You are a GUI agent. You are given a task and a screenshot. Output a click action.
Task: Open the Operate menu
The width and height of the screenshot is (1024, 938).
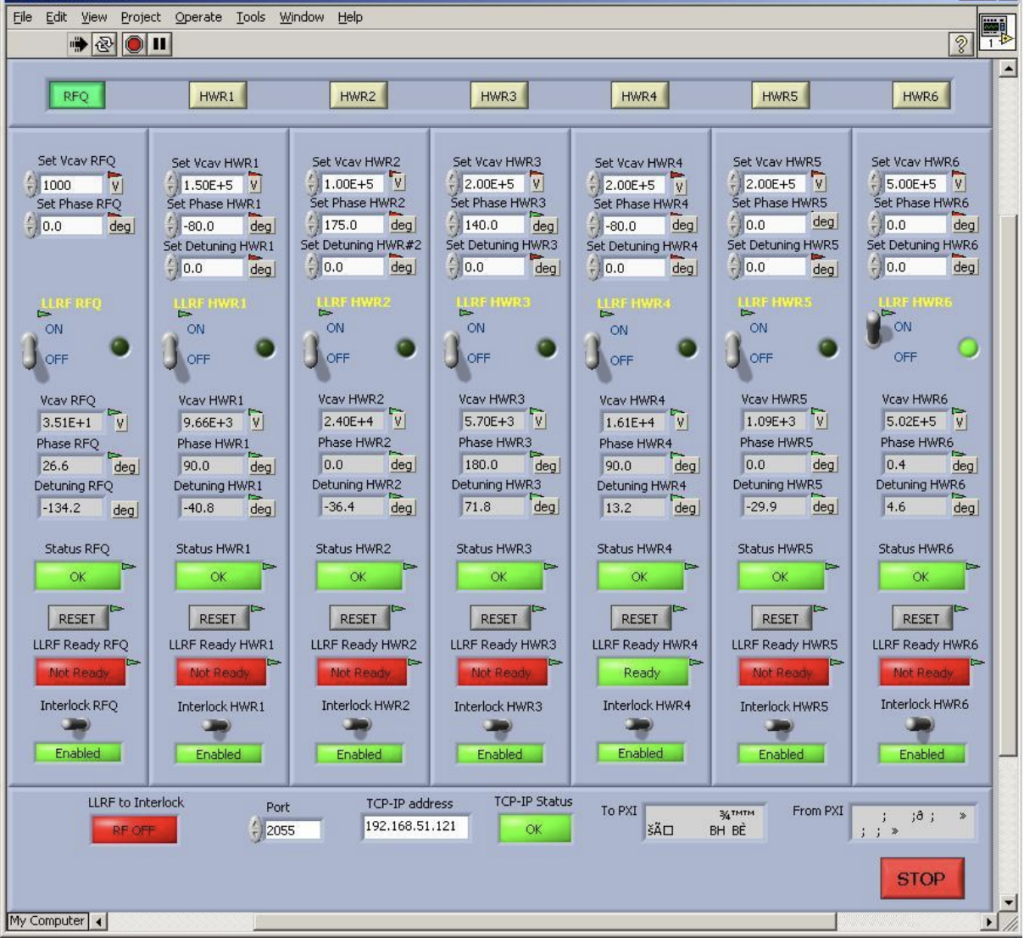pyautogui.click(x=198, y=17)
